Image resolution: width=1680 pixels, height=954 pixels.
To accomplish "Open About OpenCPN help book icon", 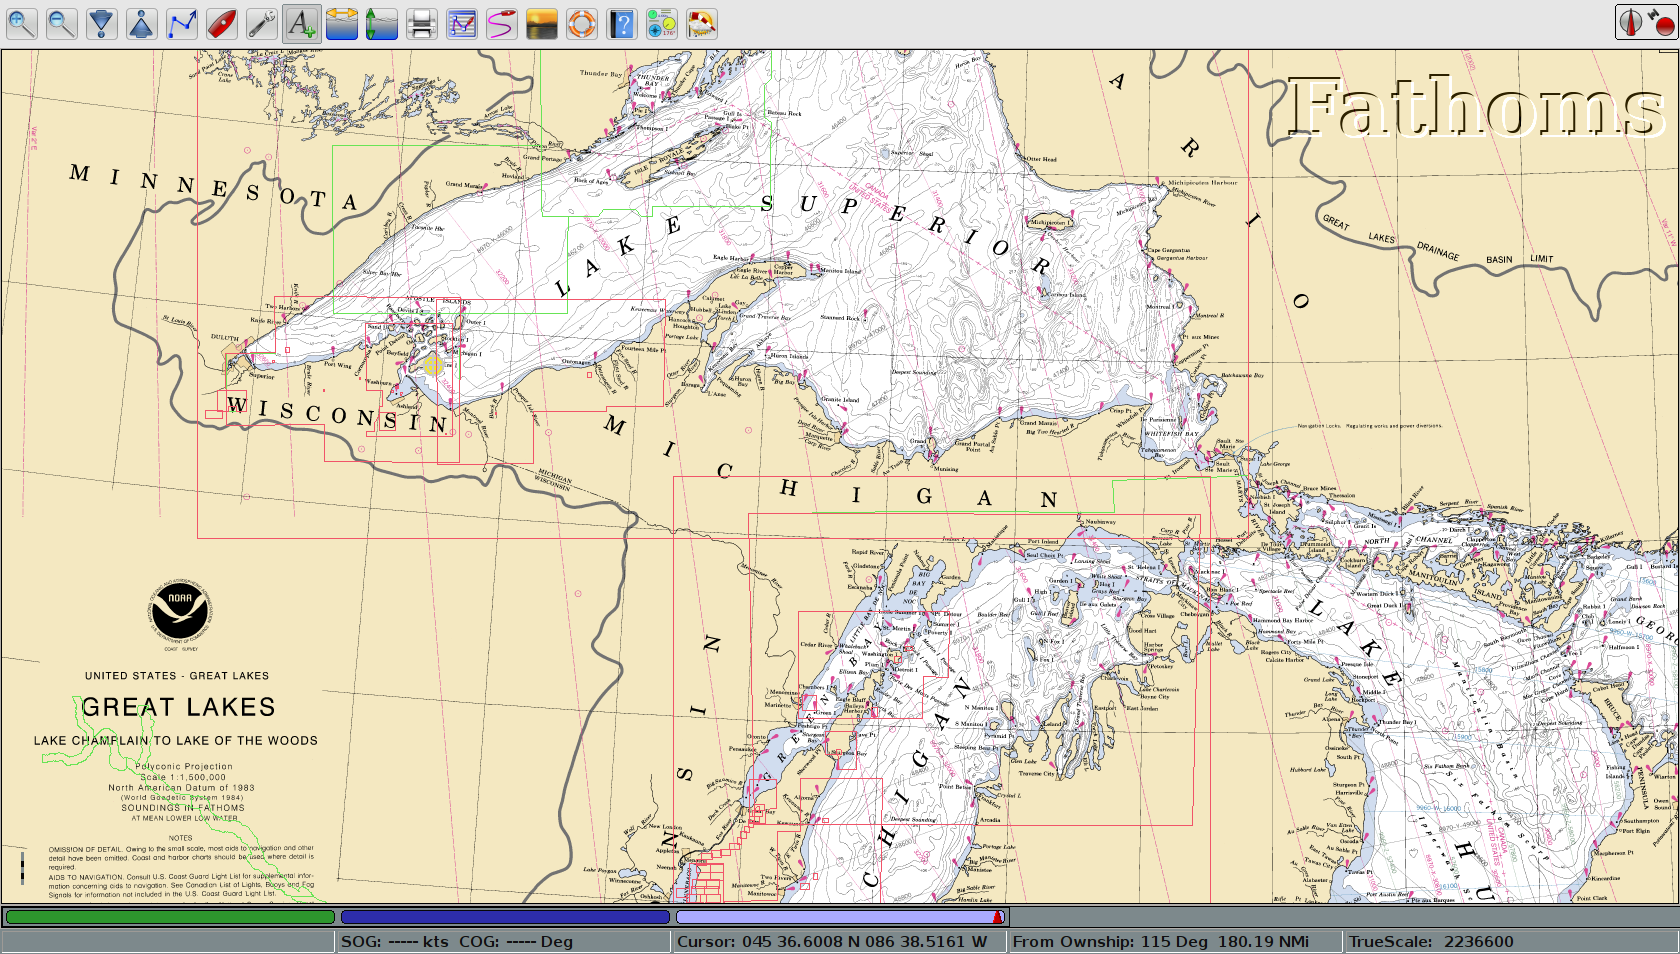I will point(622,23).
